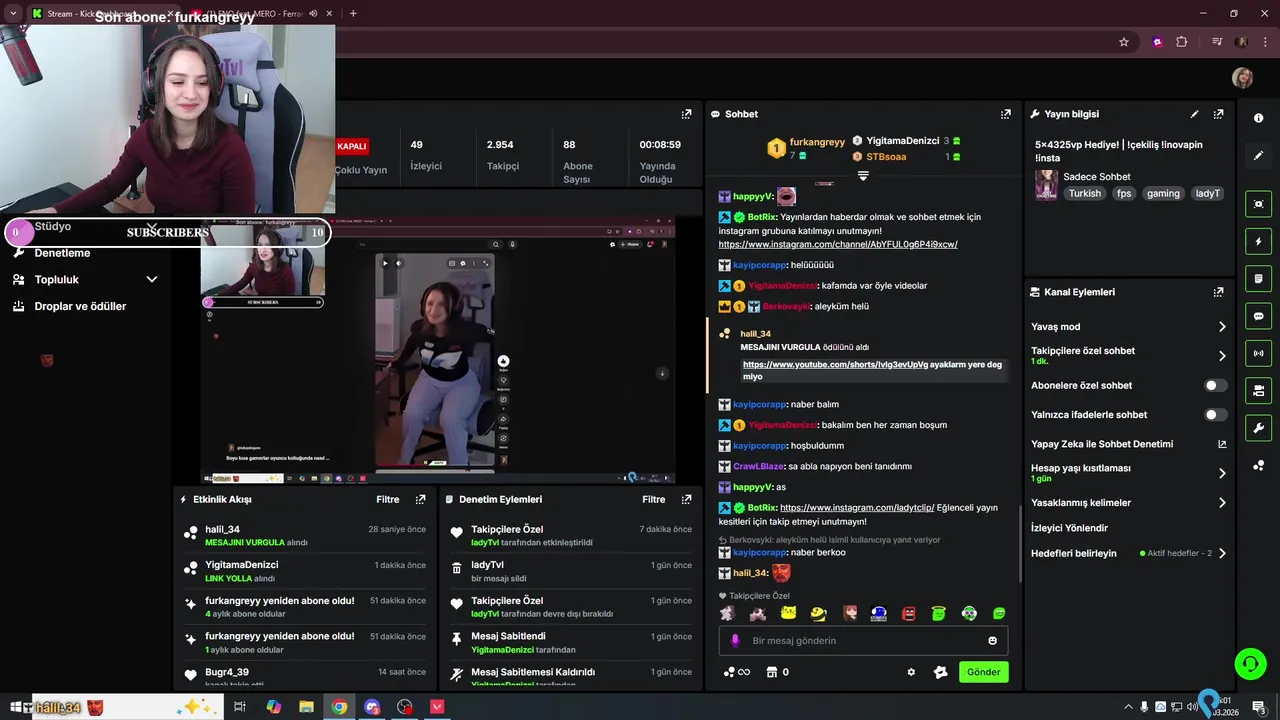Edit Yayın bilgisi with the pencil icon
Viewport: 1280px width, 720px height.
click(1194, 114)
